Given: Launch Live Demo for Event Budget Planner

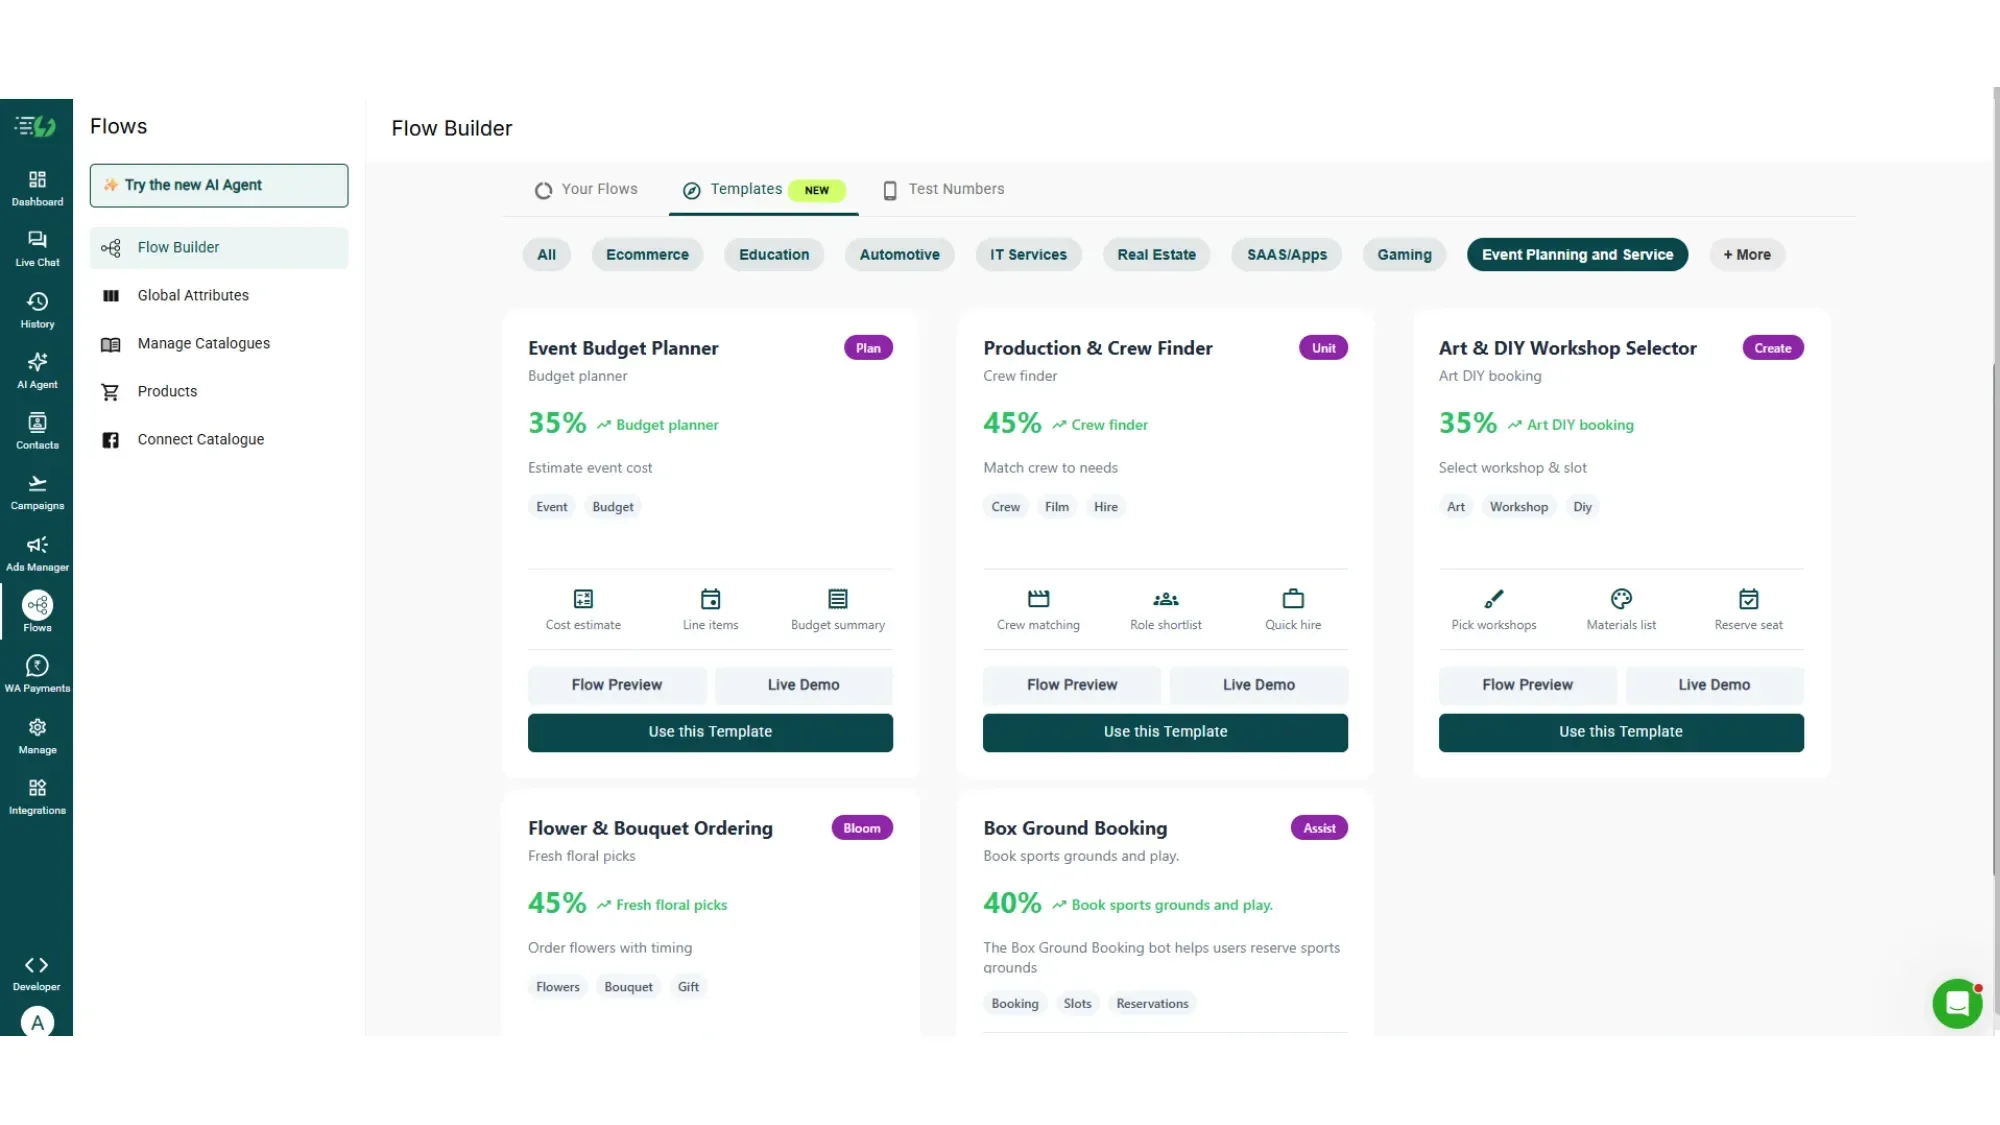Looking at the screenshot, I should 803,685.
